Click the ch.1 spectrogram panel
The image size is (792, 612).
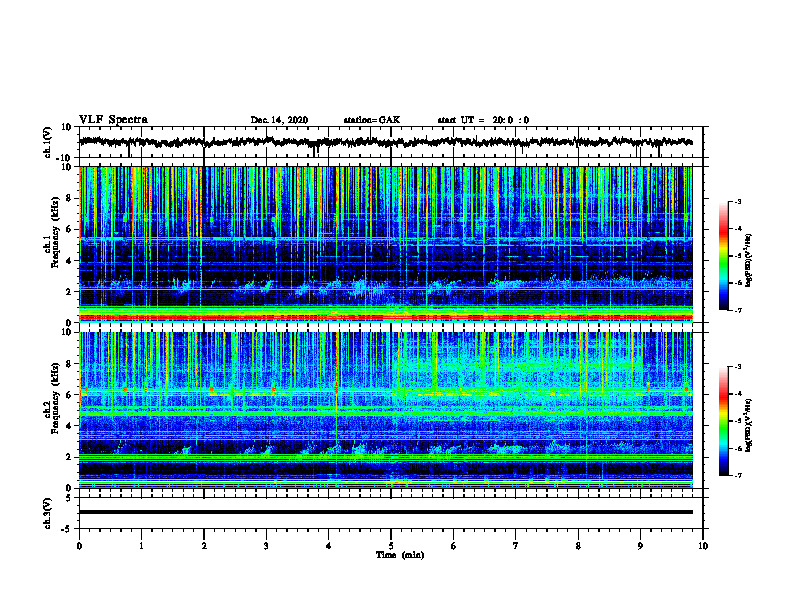pyautogui.click(x=385, y=244)
